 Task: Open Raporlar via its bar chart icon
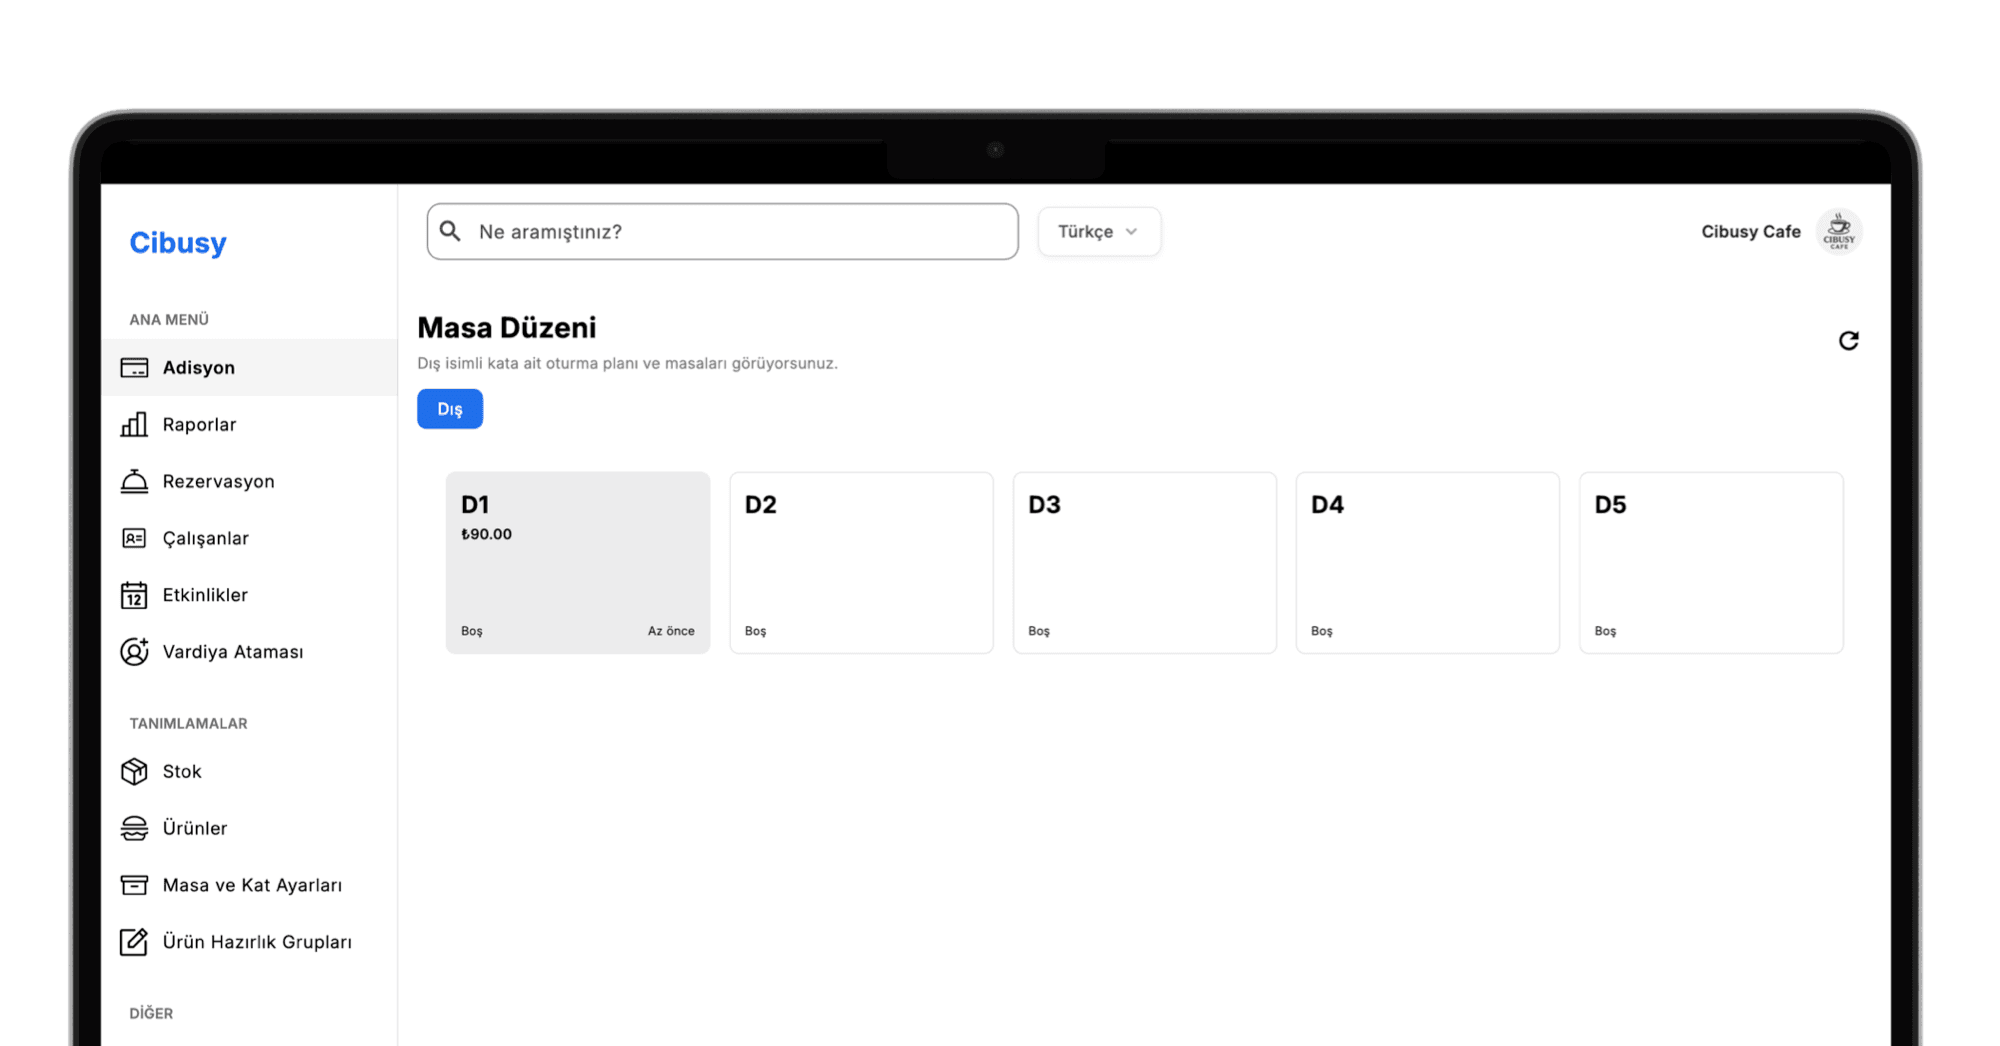134,425
